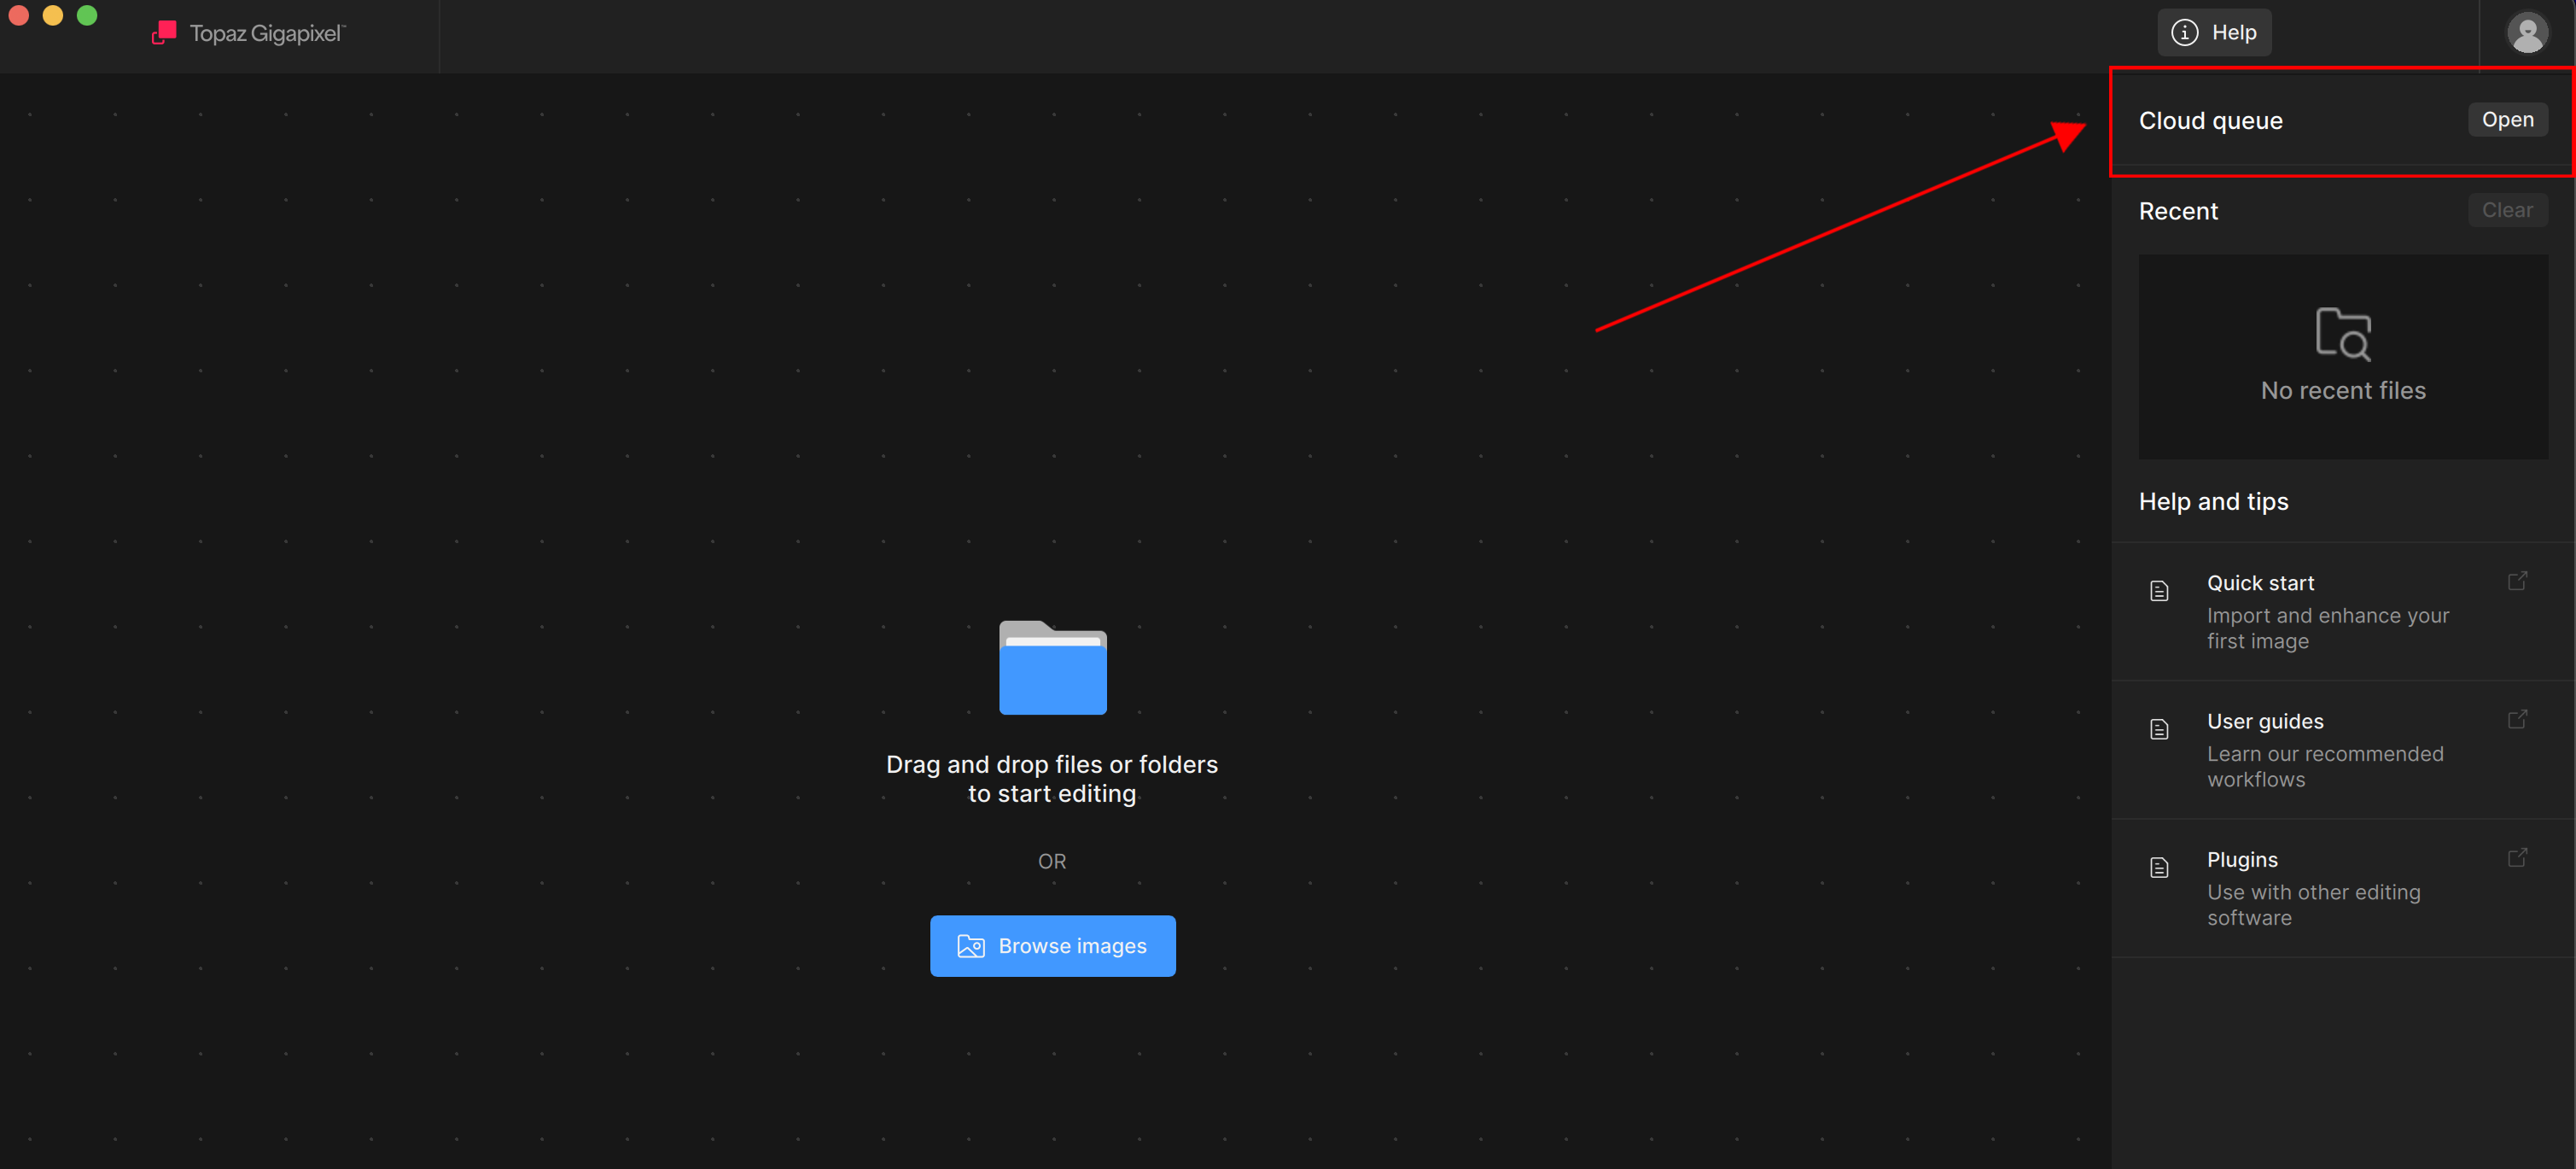
Task: Click the blue folder drop icon
Action: click(1052, 668)
